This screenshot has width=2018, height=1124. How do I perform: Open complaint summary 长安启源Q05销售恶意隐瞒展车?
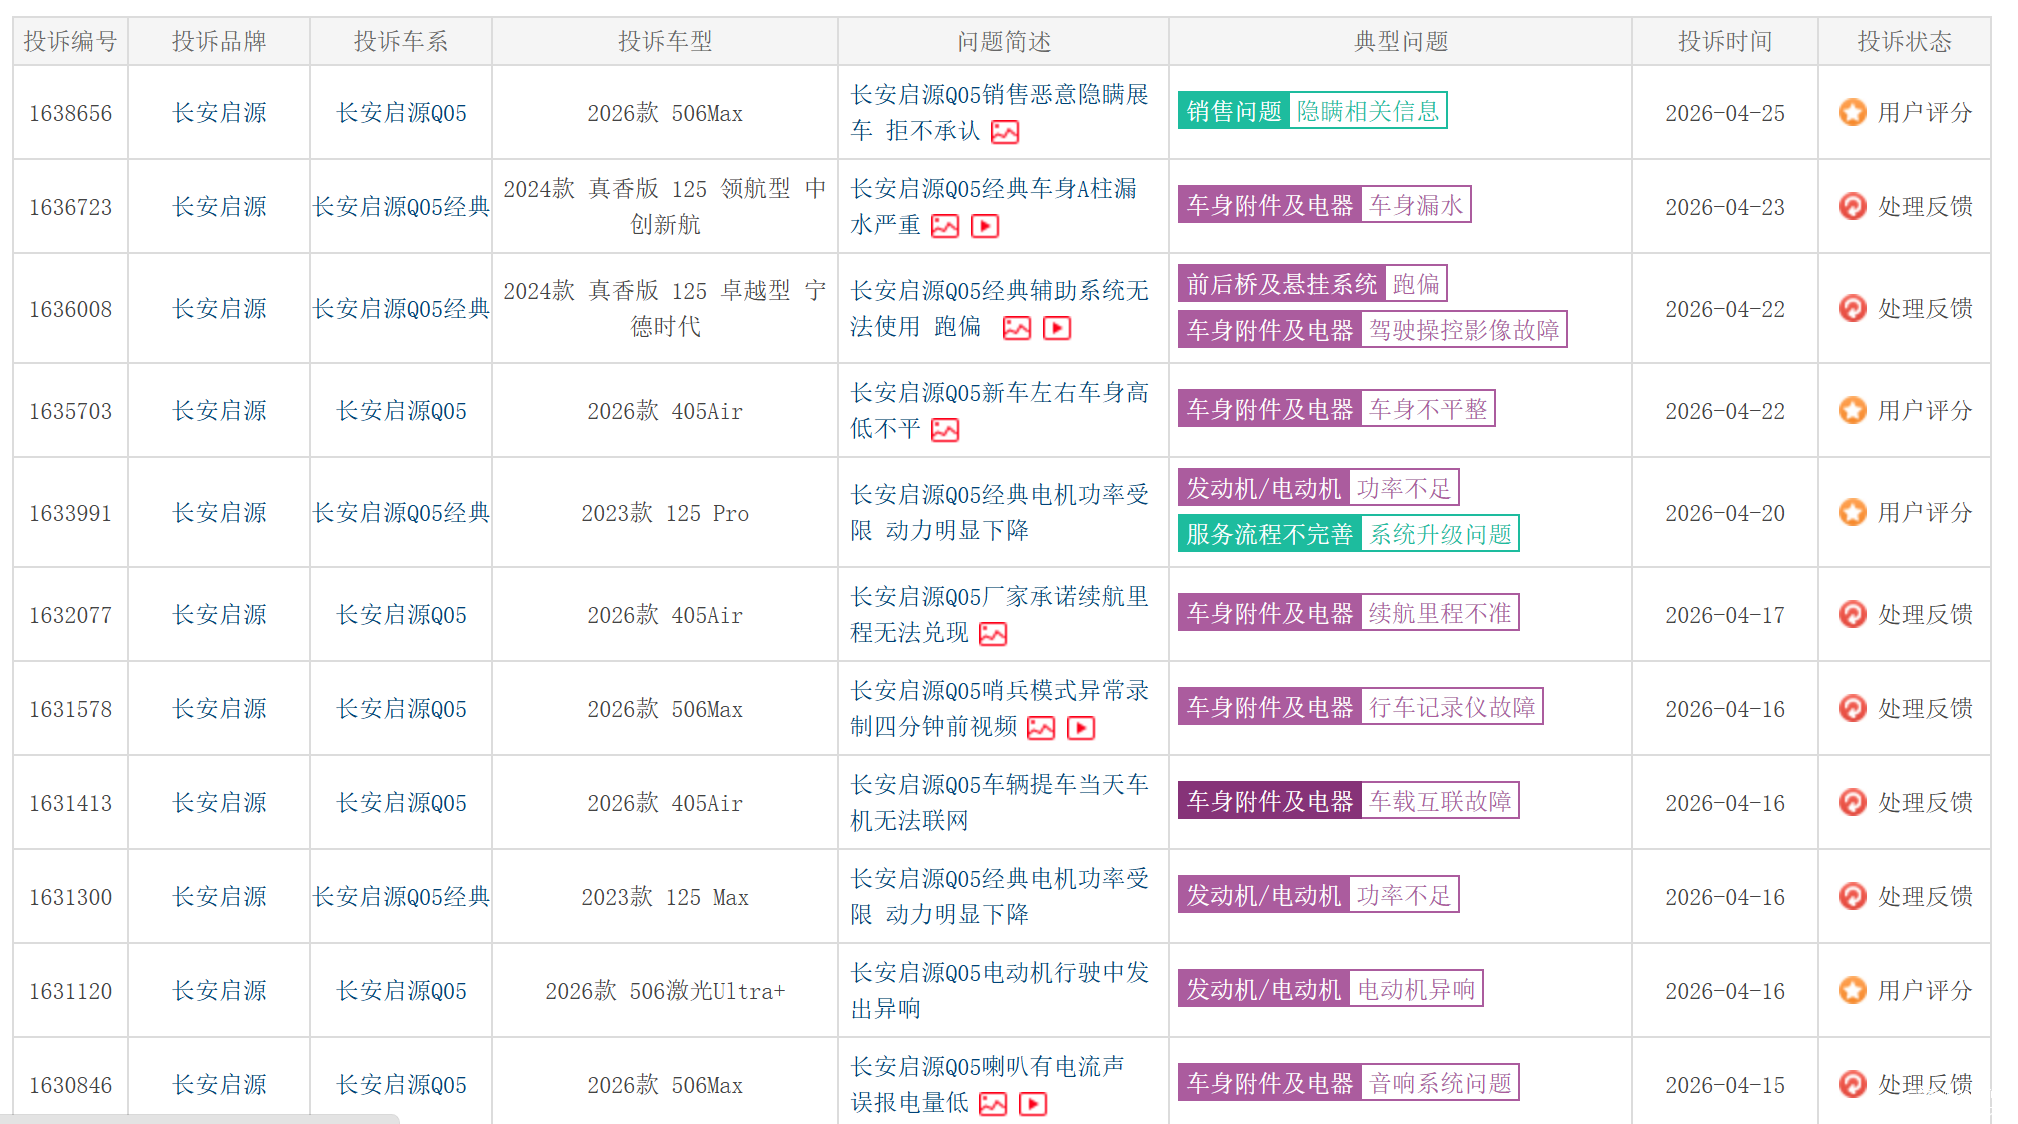[x=999, y=112]
